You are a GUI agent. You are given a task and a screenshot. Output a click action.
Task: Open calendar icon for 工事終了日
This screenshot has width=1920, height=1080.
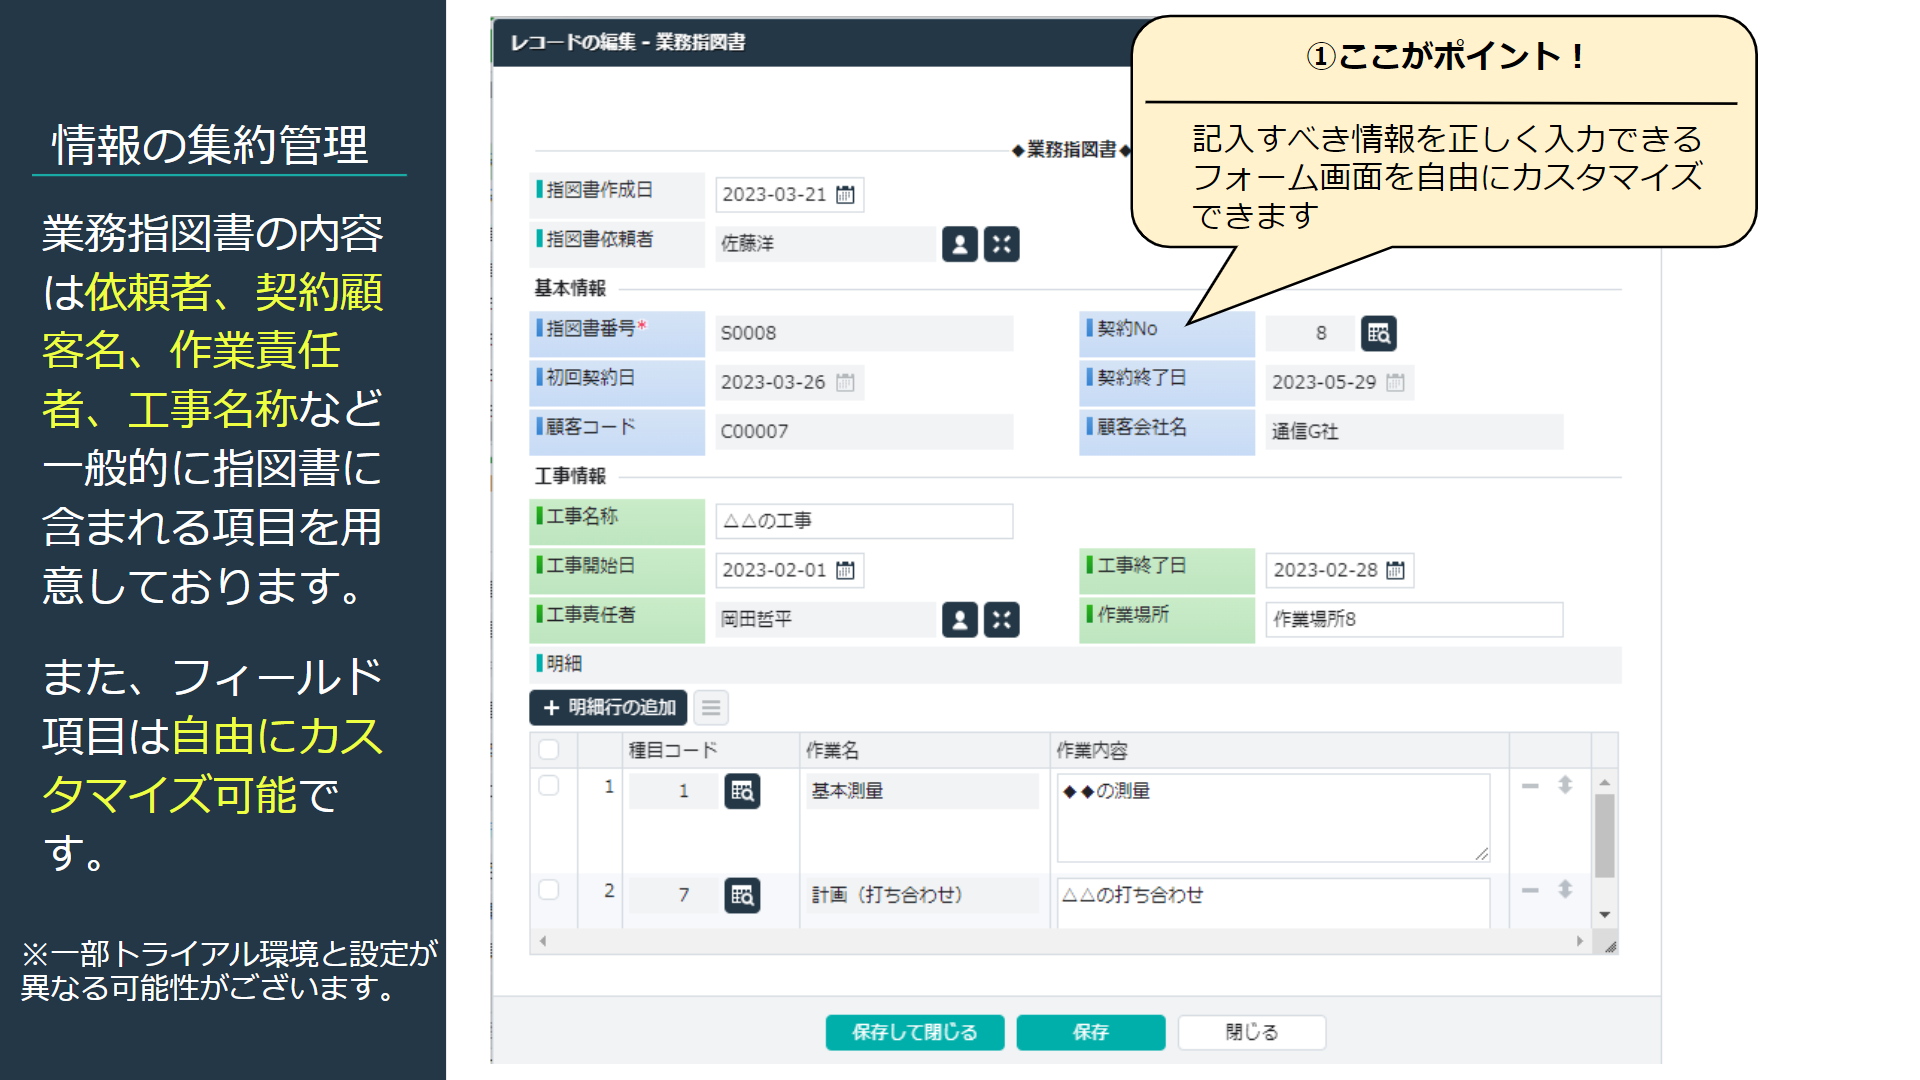click(x=1395, y=570)
